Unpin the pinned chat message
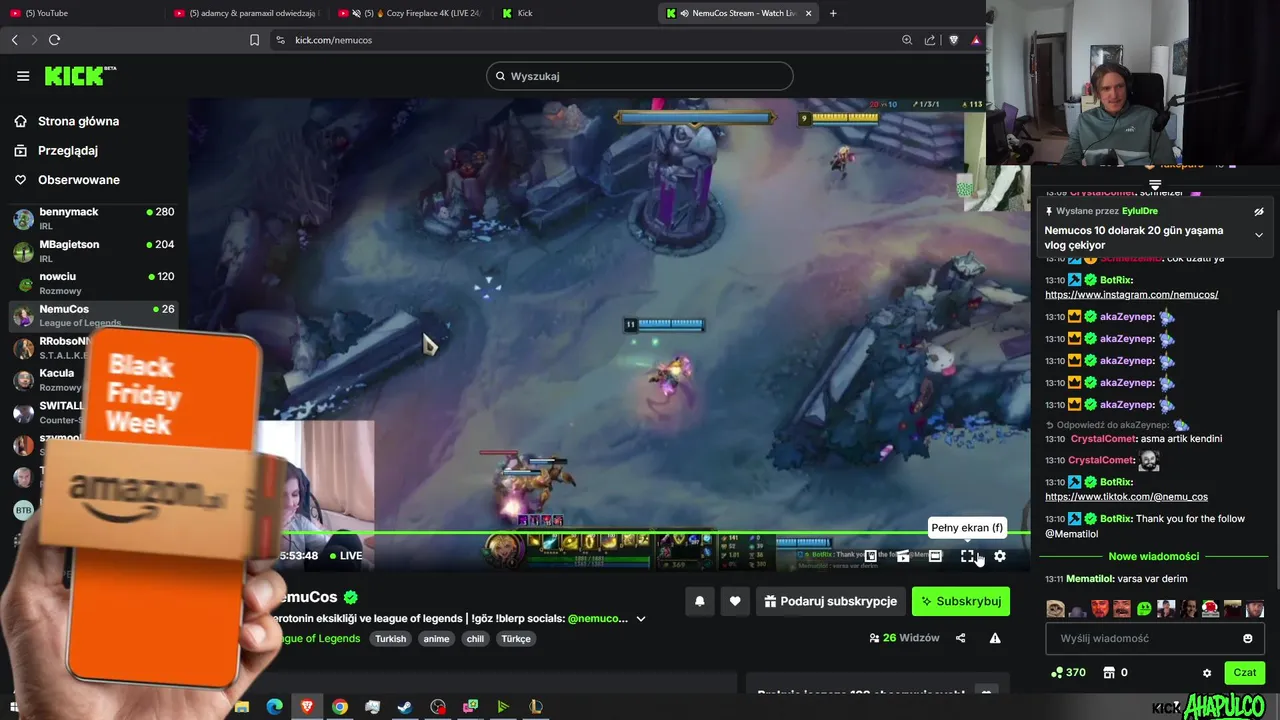 (1259, 211)
